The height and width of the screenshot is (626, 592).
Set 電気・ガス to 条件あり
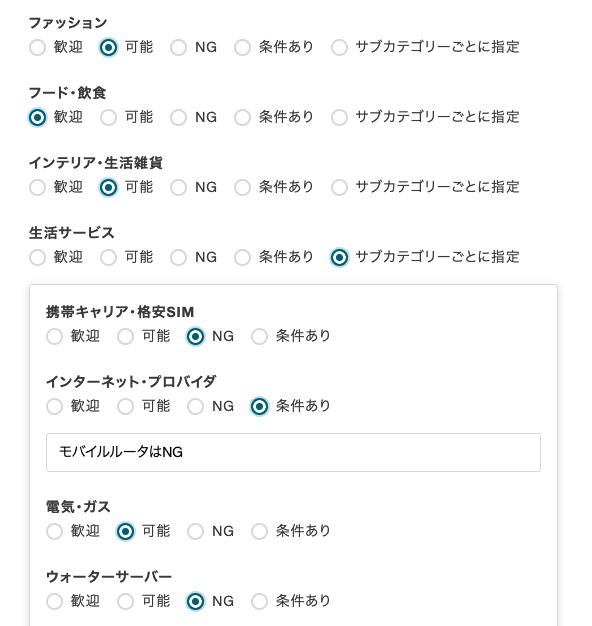coord(259,531)
